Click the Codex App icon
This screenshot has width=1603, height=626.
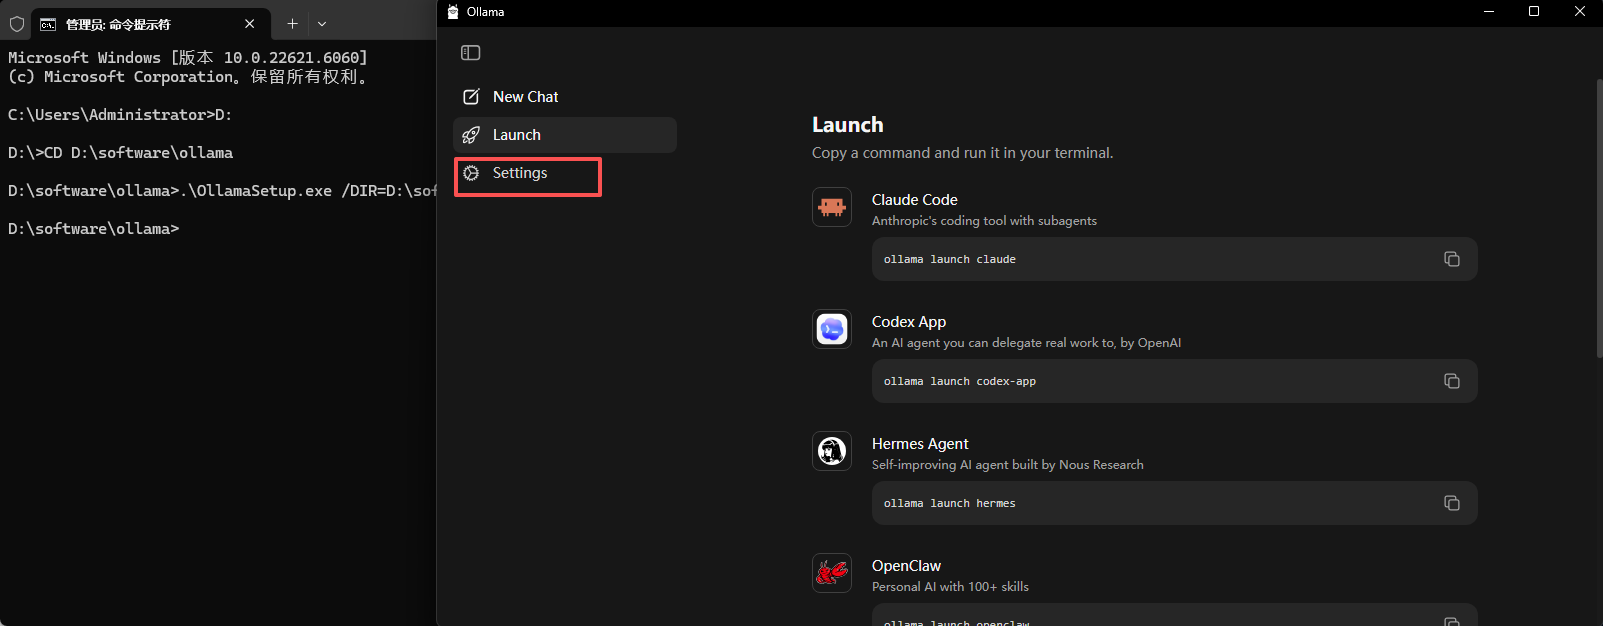point(832,329)
